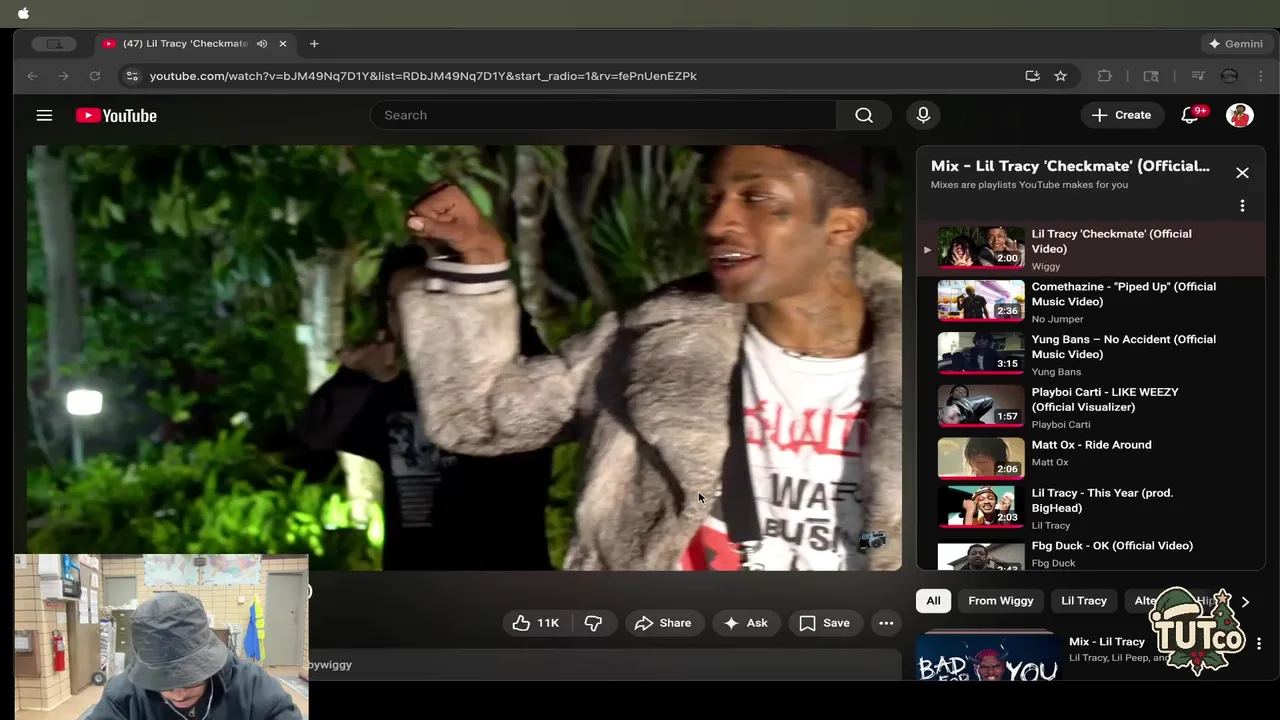Select the Lil Tracy filter chip
The width and height of the screenshot is (1280, 720).
(1084, 601)
